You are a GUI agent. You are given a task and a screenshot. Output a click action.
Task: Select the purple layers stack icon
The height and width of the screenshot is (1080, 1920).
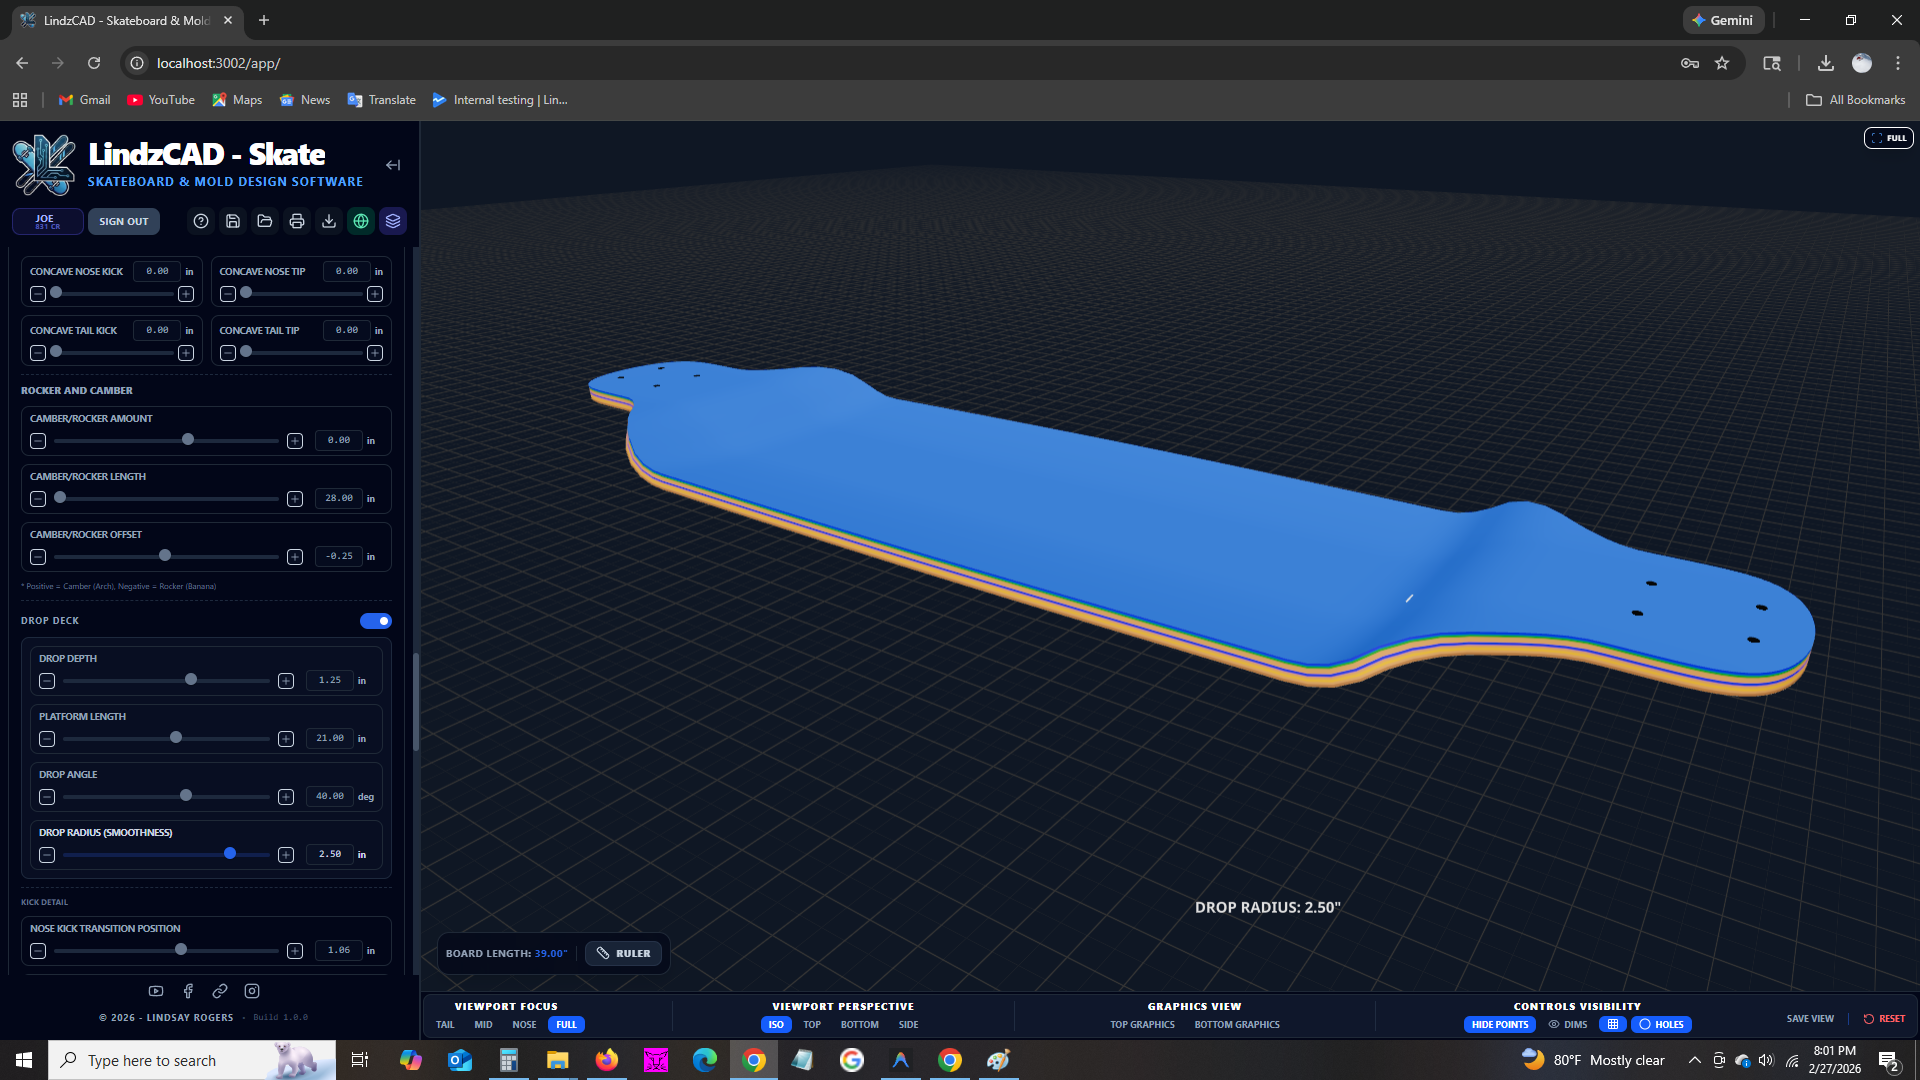tap(392, 221)
